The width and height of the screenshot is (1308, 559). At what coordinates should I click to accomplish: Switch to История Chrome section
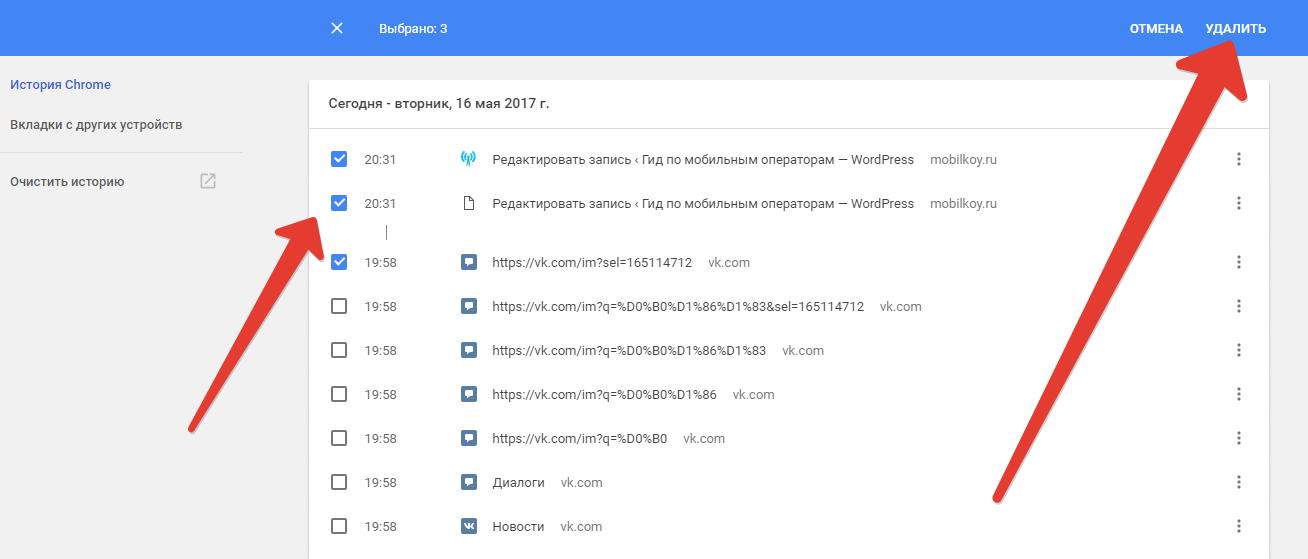pyautogui.click(x=60, y=85)
